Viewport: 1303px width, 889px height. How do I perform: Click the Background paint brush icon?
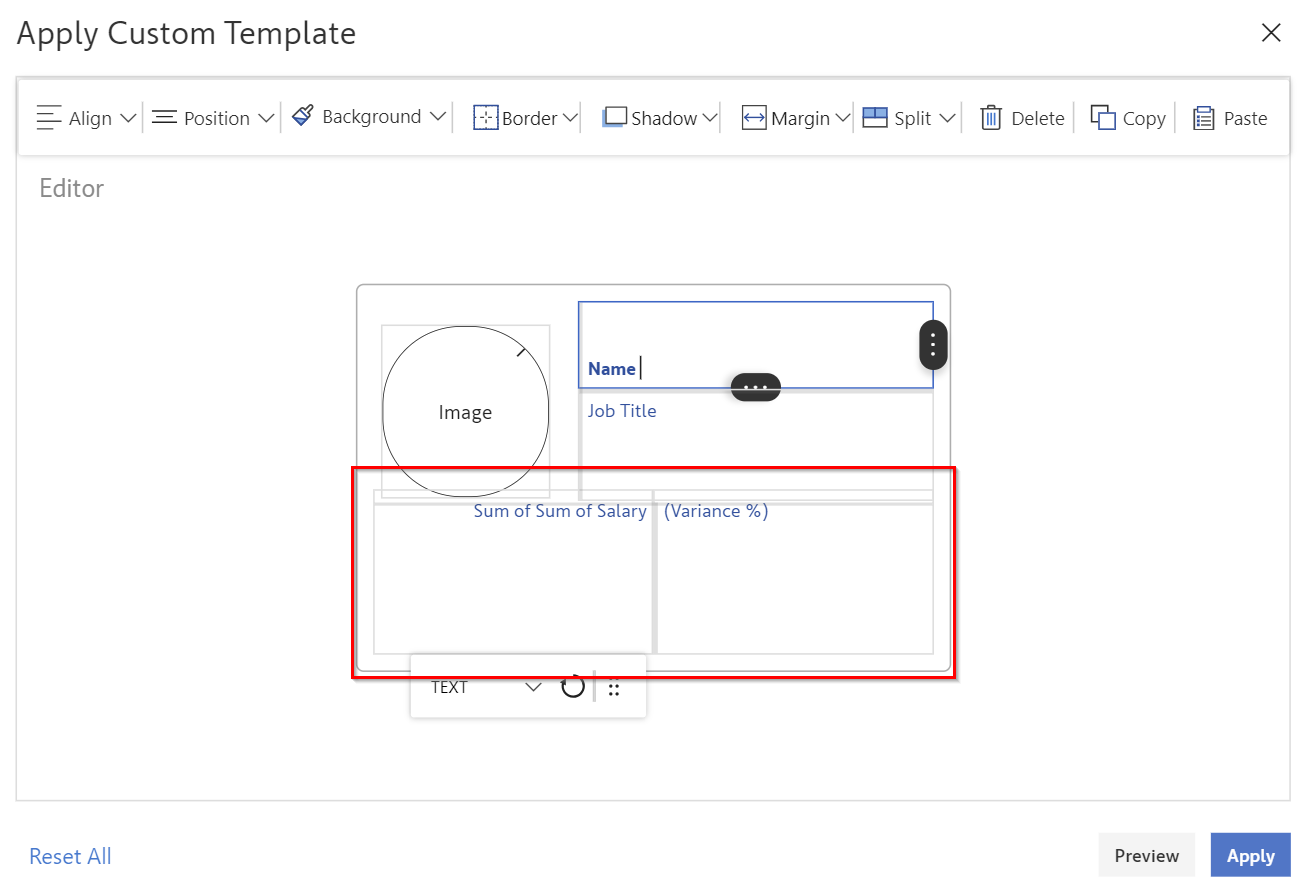coord(303,116)
